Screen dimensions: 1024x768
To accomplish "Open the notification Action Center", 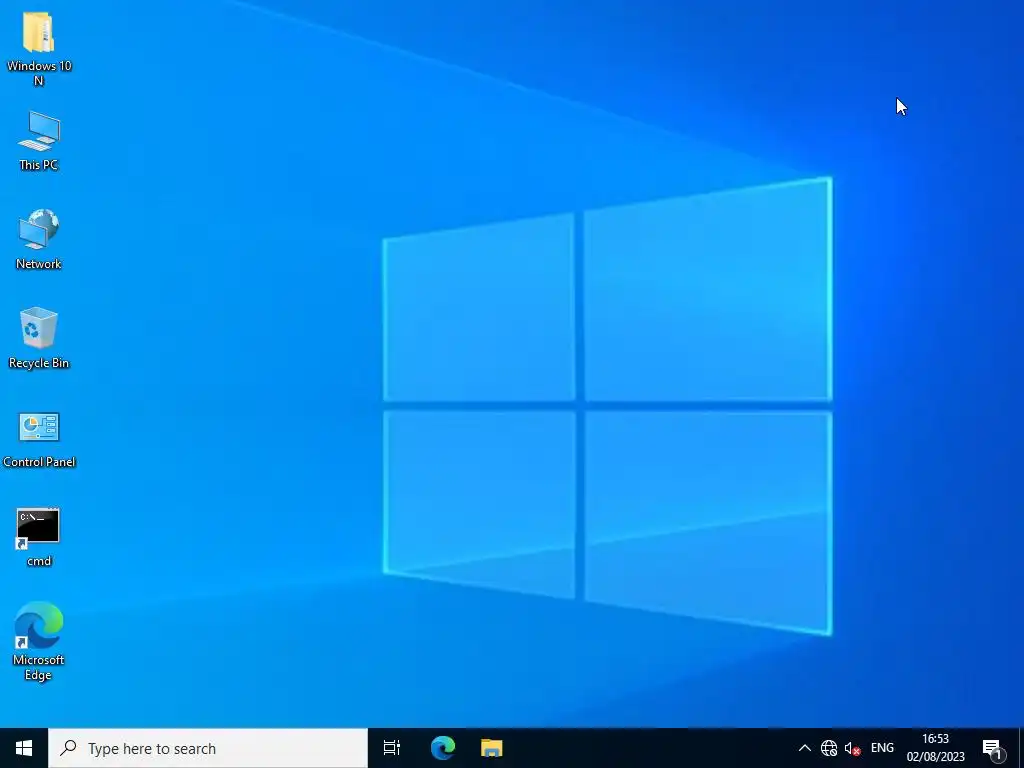I will [992, 748].
